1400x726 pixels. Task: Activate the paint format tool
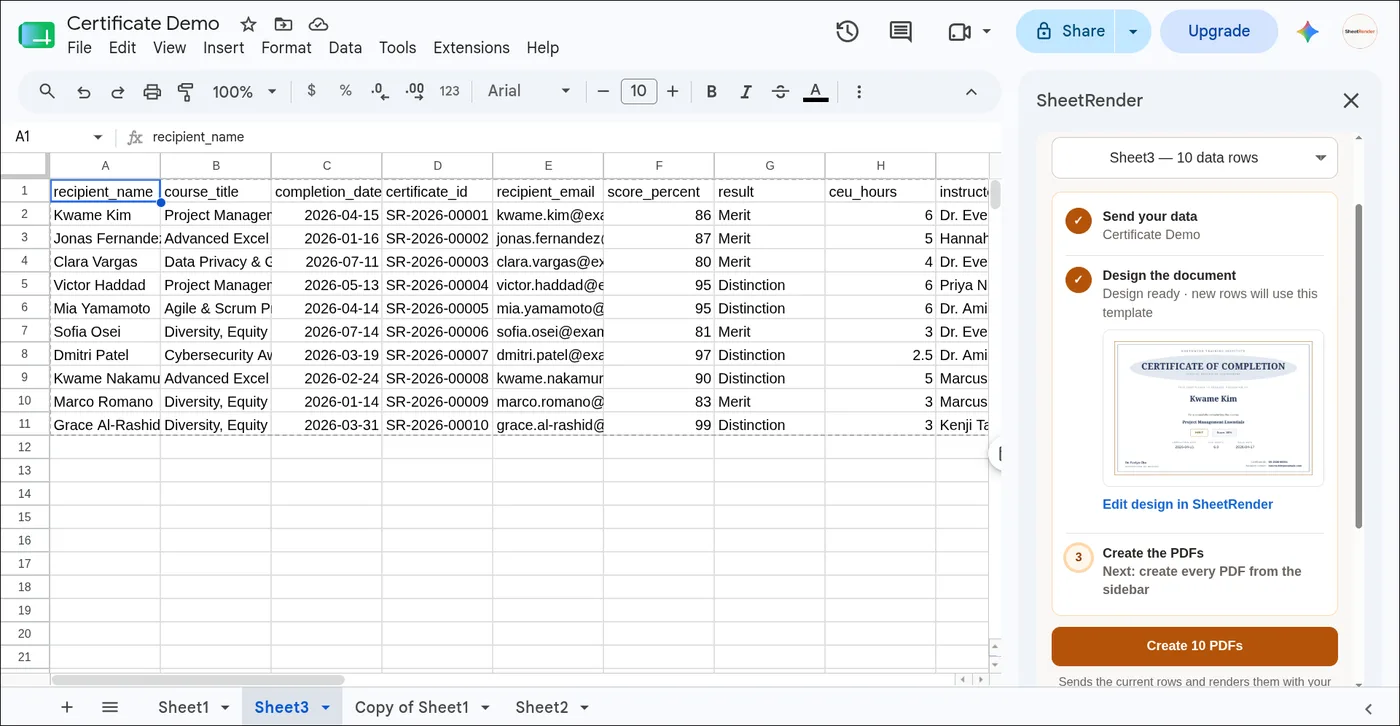click(x=186, y=91)
